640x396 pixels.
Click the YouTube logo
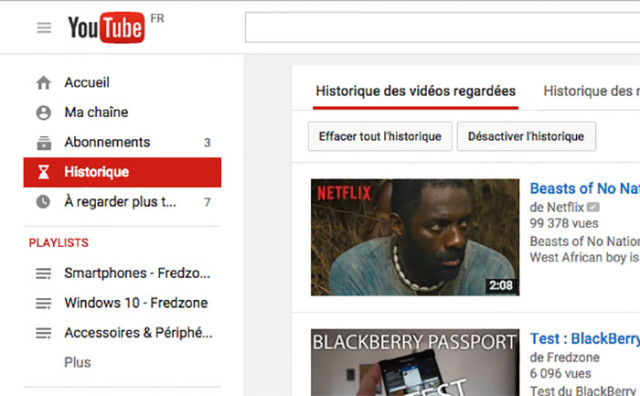coord(106,27)
